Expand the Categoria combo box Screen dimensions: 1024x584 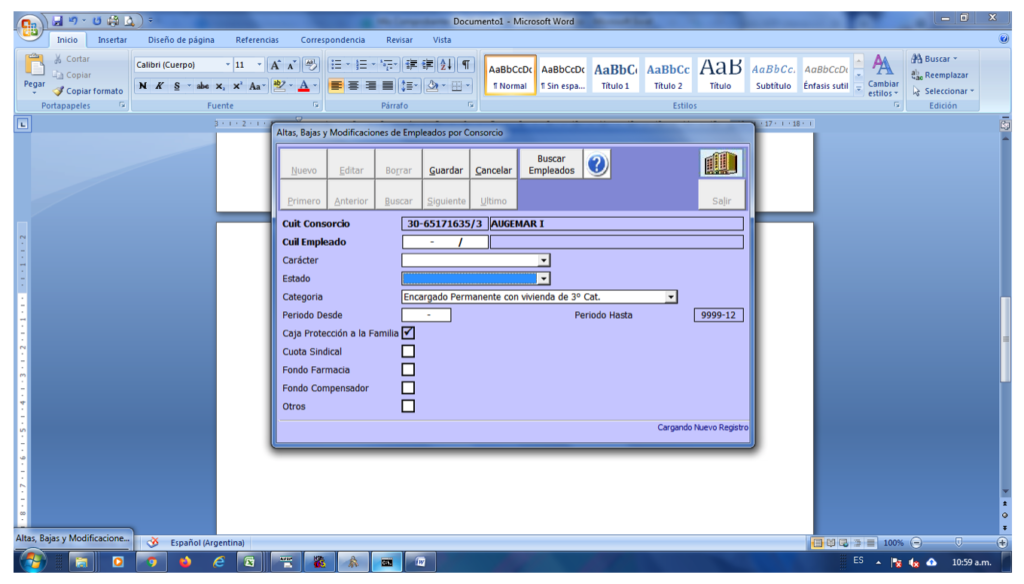[x=671, y=297]
